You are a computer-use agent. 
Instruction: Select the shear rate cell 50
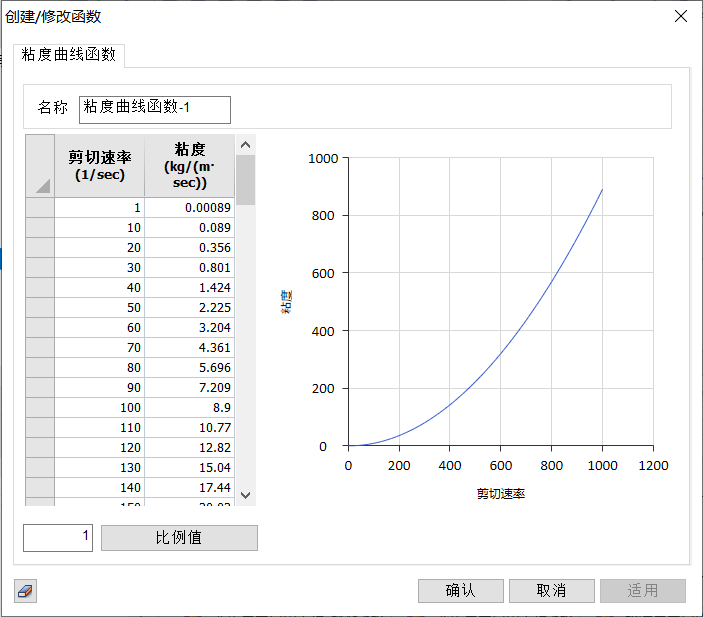tap(100, 308)
